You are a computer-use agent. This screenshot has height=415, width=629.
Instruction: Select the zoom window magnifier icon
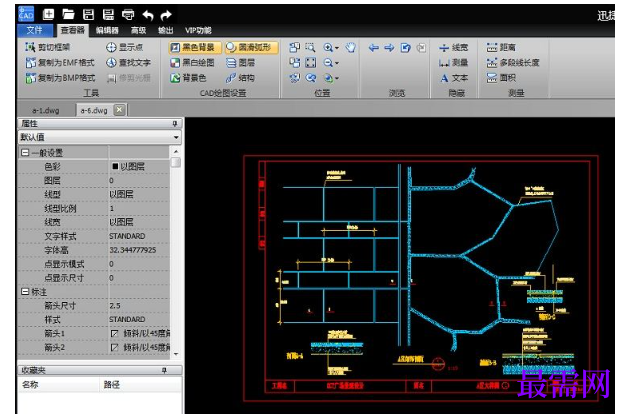pyautogui.click(x=310, y=48)
